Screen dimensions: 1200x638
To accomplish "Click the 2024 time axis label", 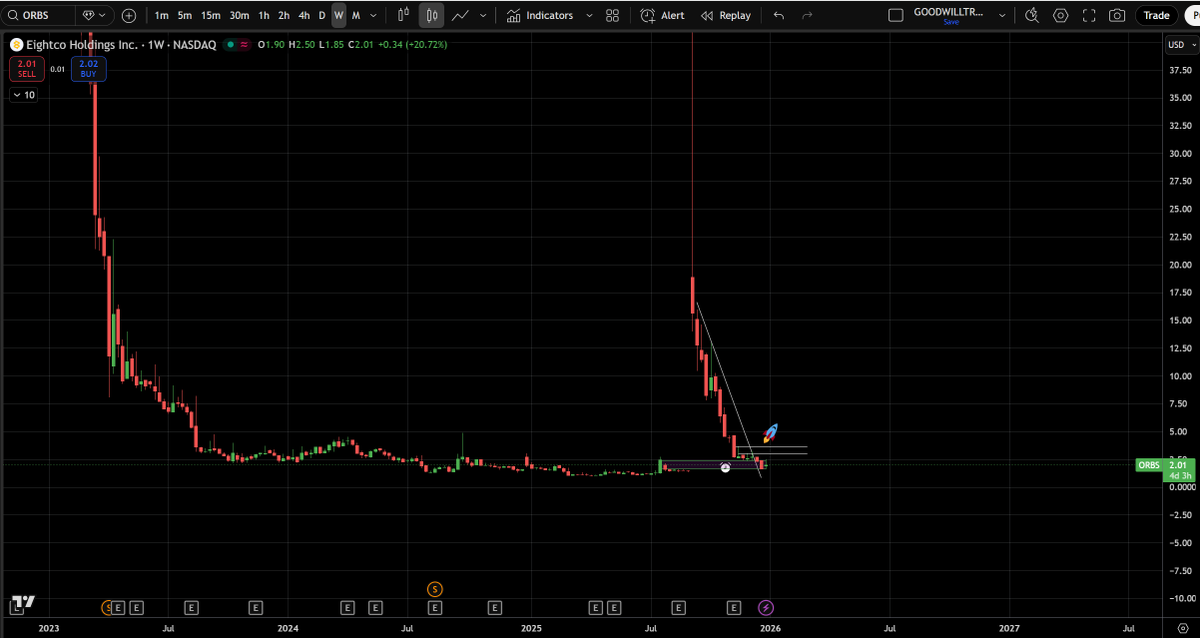I will (x=288, y=628).
